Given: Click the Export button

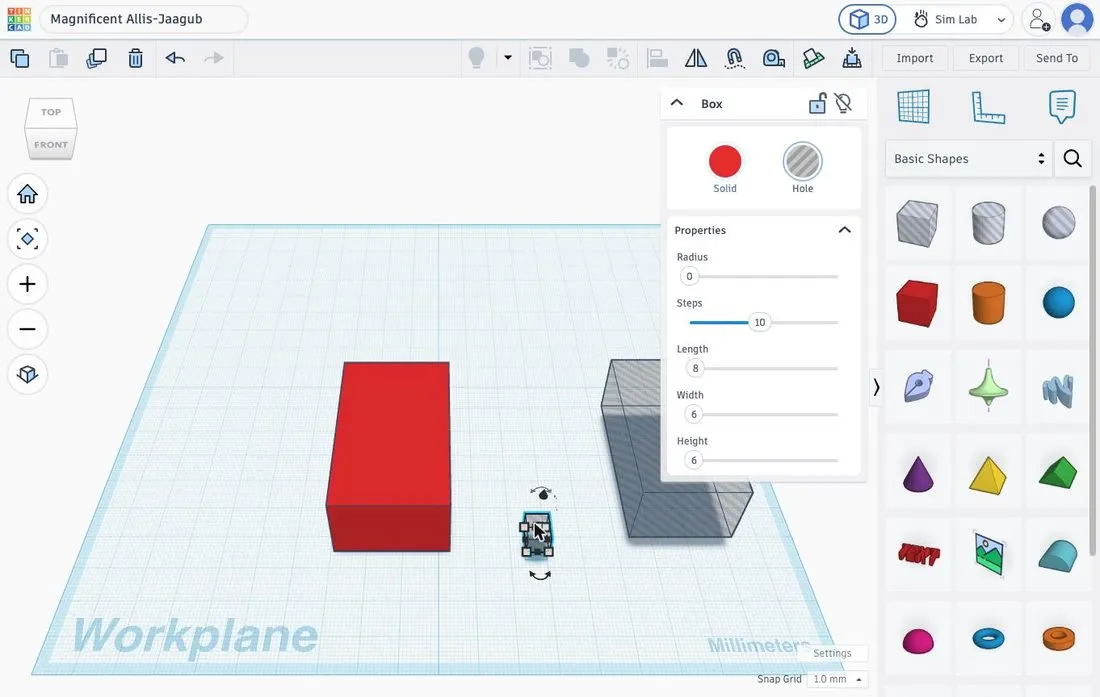Looking at the screenshot, I should click(x=985, y=58).
